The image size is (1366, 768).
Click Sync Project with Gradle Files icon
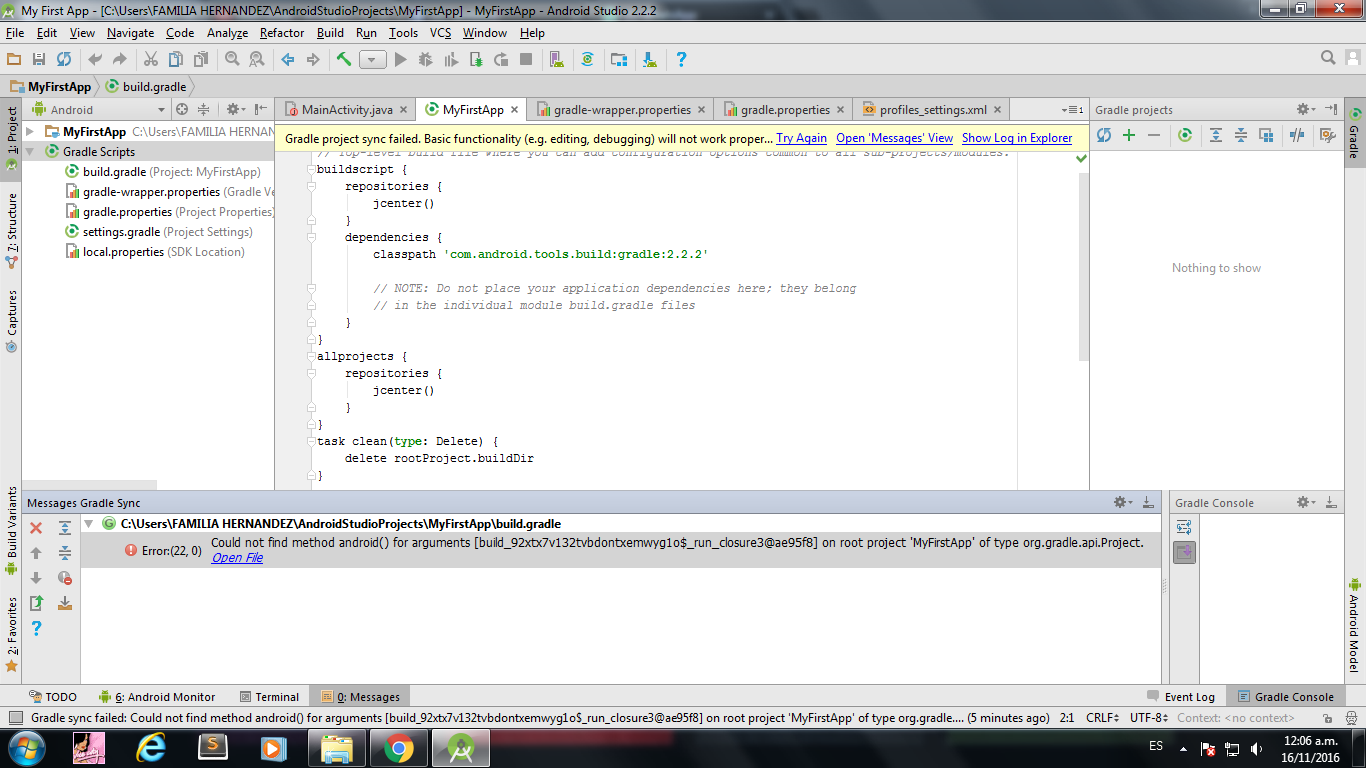point(588,60)
